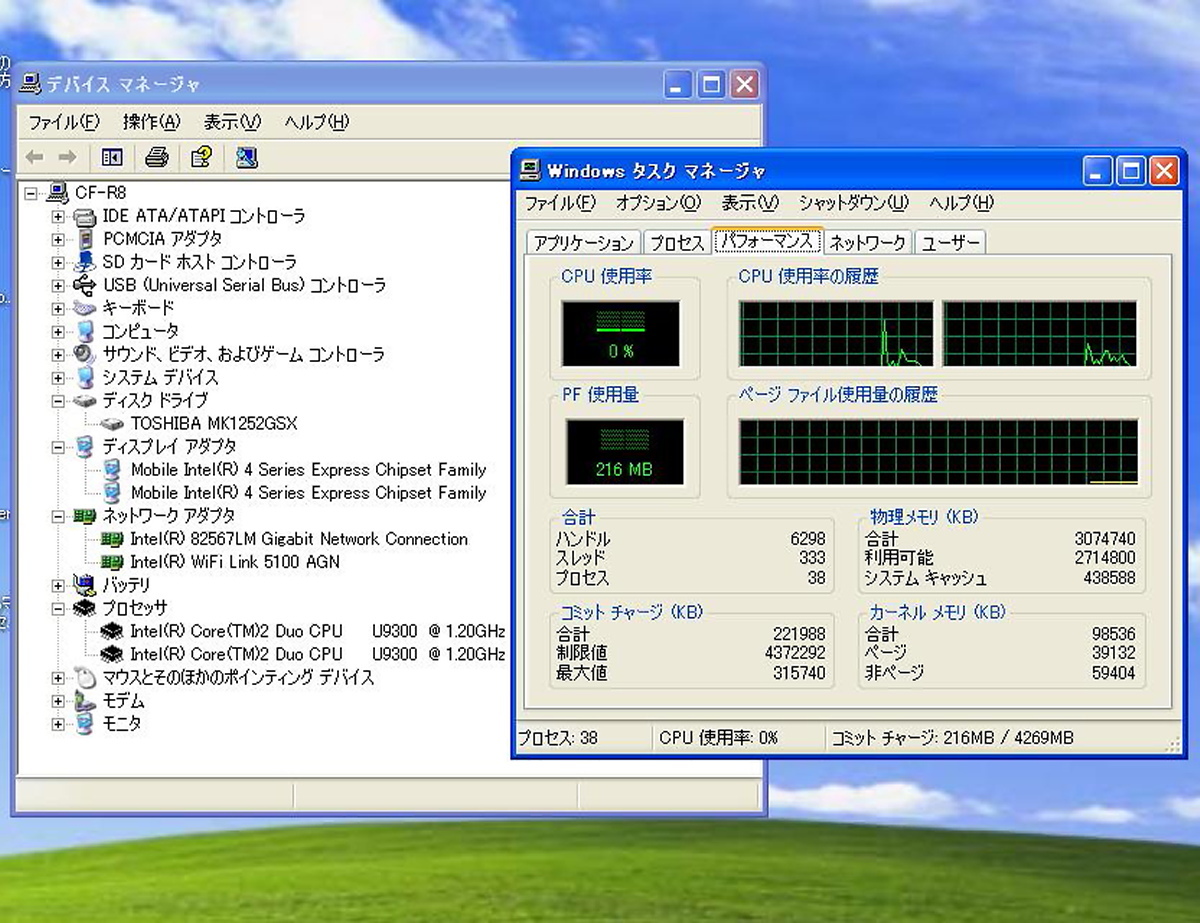Open the Device Manager 表示(V) menu
Viewport: 1200px width, 923px height.
point(232,122)
